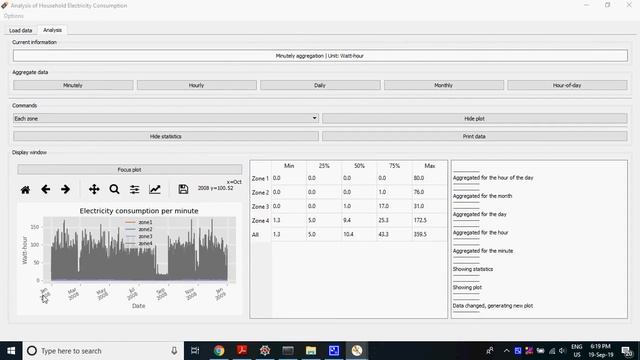Click log line 'Aggregated for the month'
The image size is (640, 360).
(482, 196)
